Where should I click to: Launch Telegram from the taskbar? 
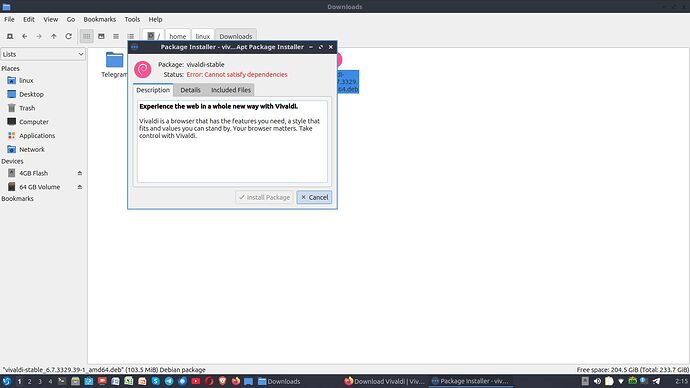tap(169, 381)
